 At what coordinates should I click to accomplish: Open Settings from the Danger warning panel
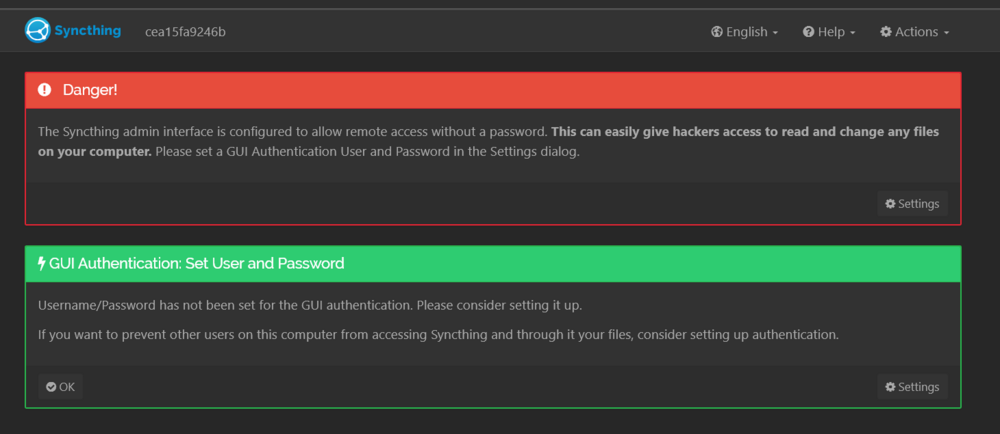(912, 204)
